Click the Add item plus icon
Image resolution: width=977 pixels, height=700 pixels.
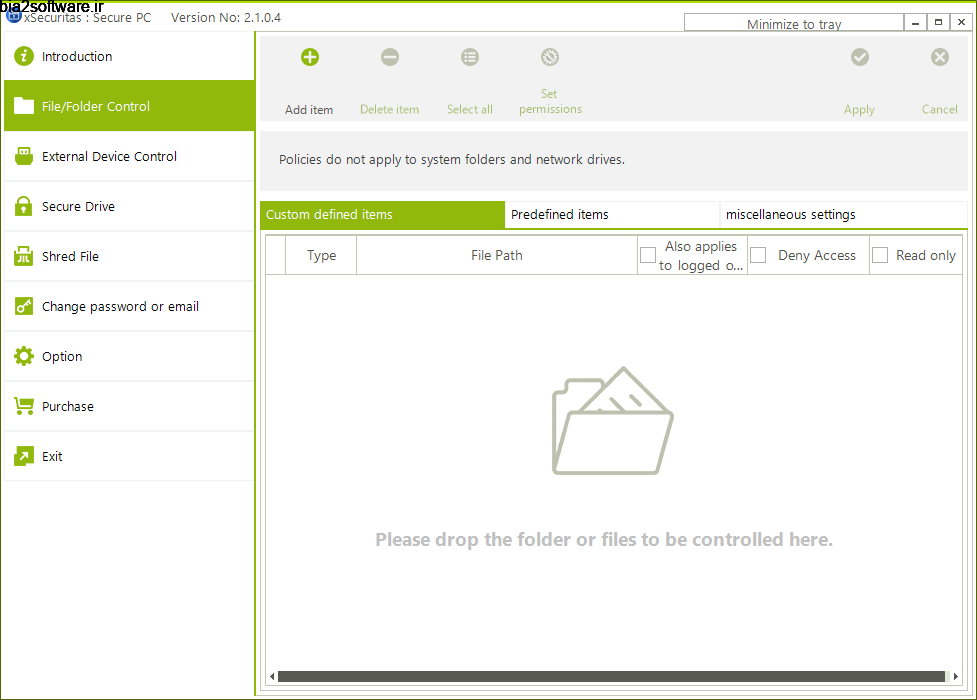click(309, 57)
